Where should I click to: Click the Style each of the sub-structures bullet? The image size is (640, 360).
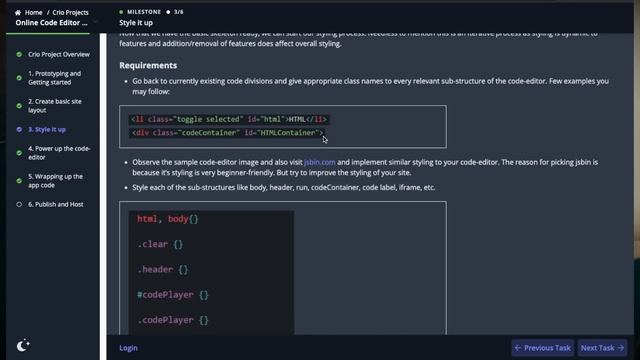[x=284, y=187]
